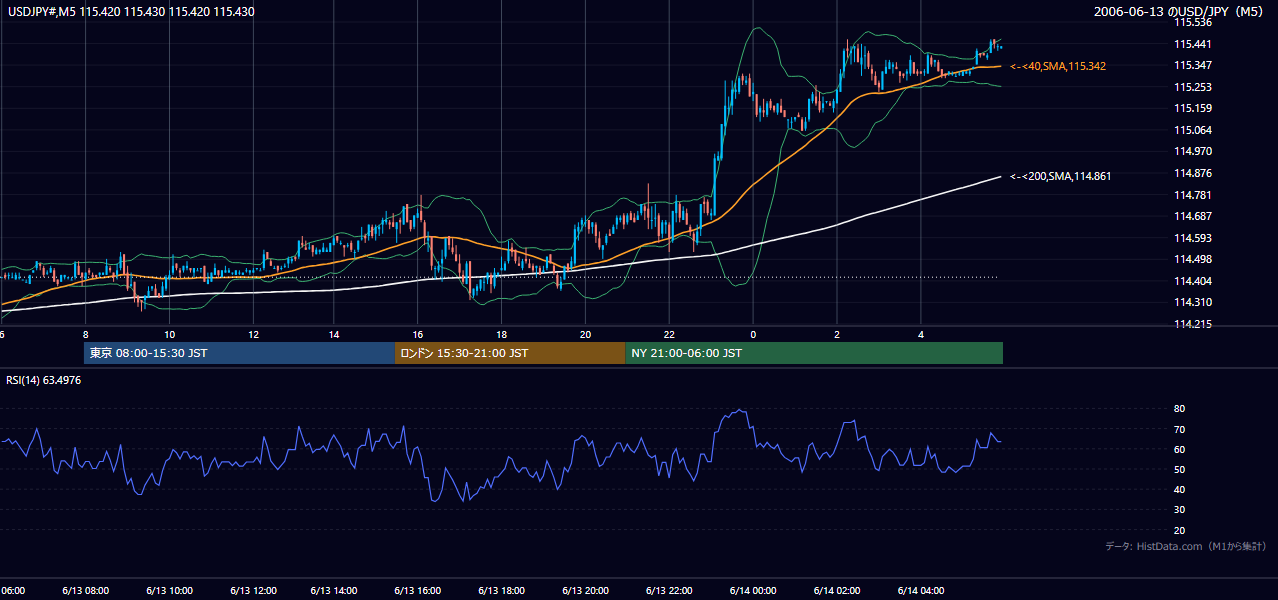Click the 6/13 08:00 time axis label
The height and width of the screenshot is (600, 1278).
86,590
